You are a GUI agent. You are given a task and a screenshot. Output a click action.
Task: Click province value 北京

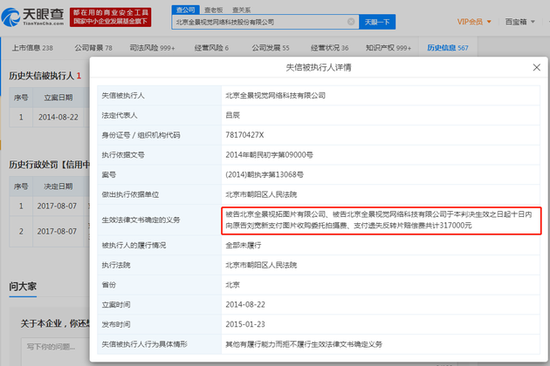233,285
